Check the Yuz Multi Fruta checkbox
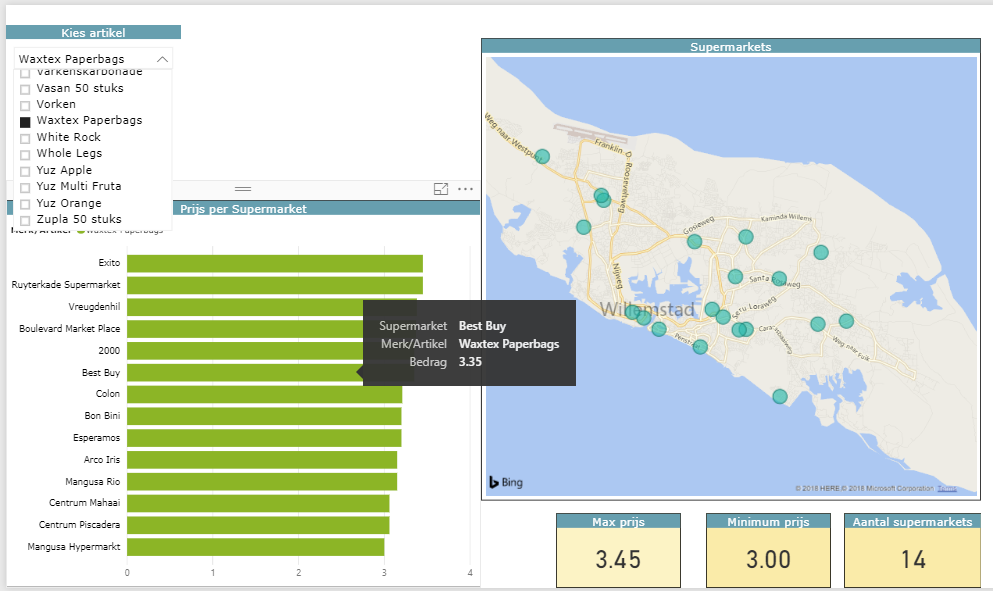 [25, 188]
